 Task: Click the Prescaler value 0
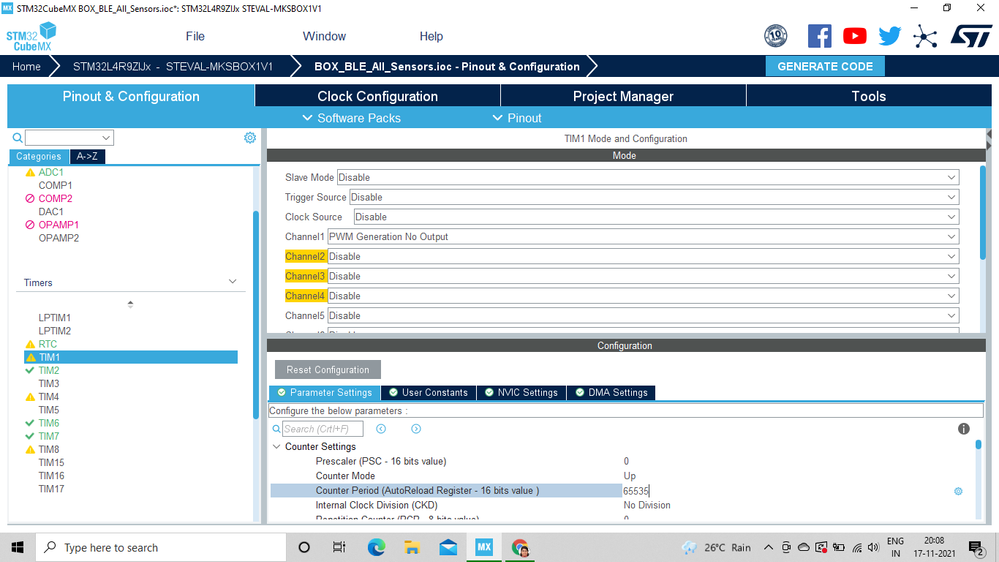click(626, 461)
